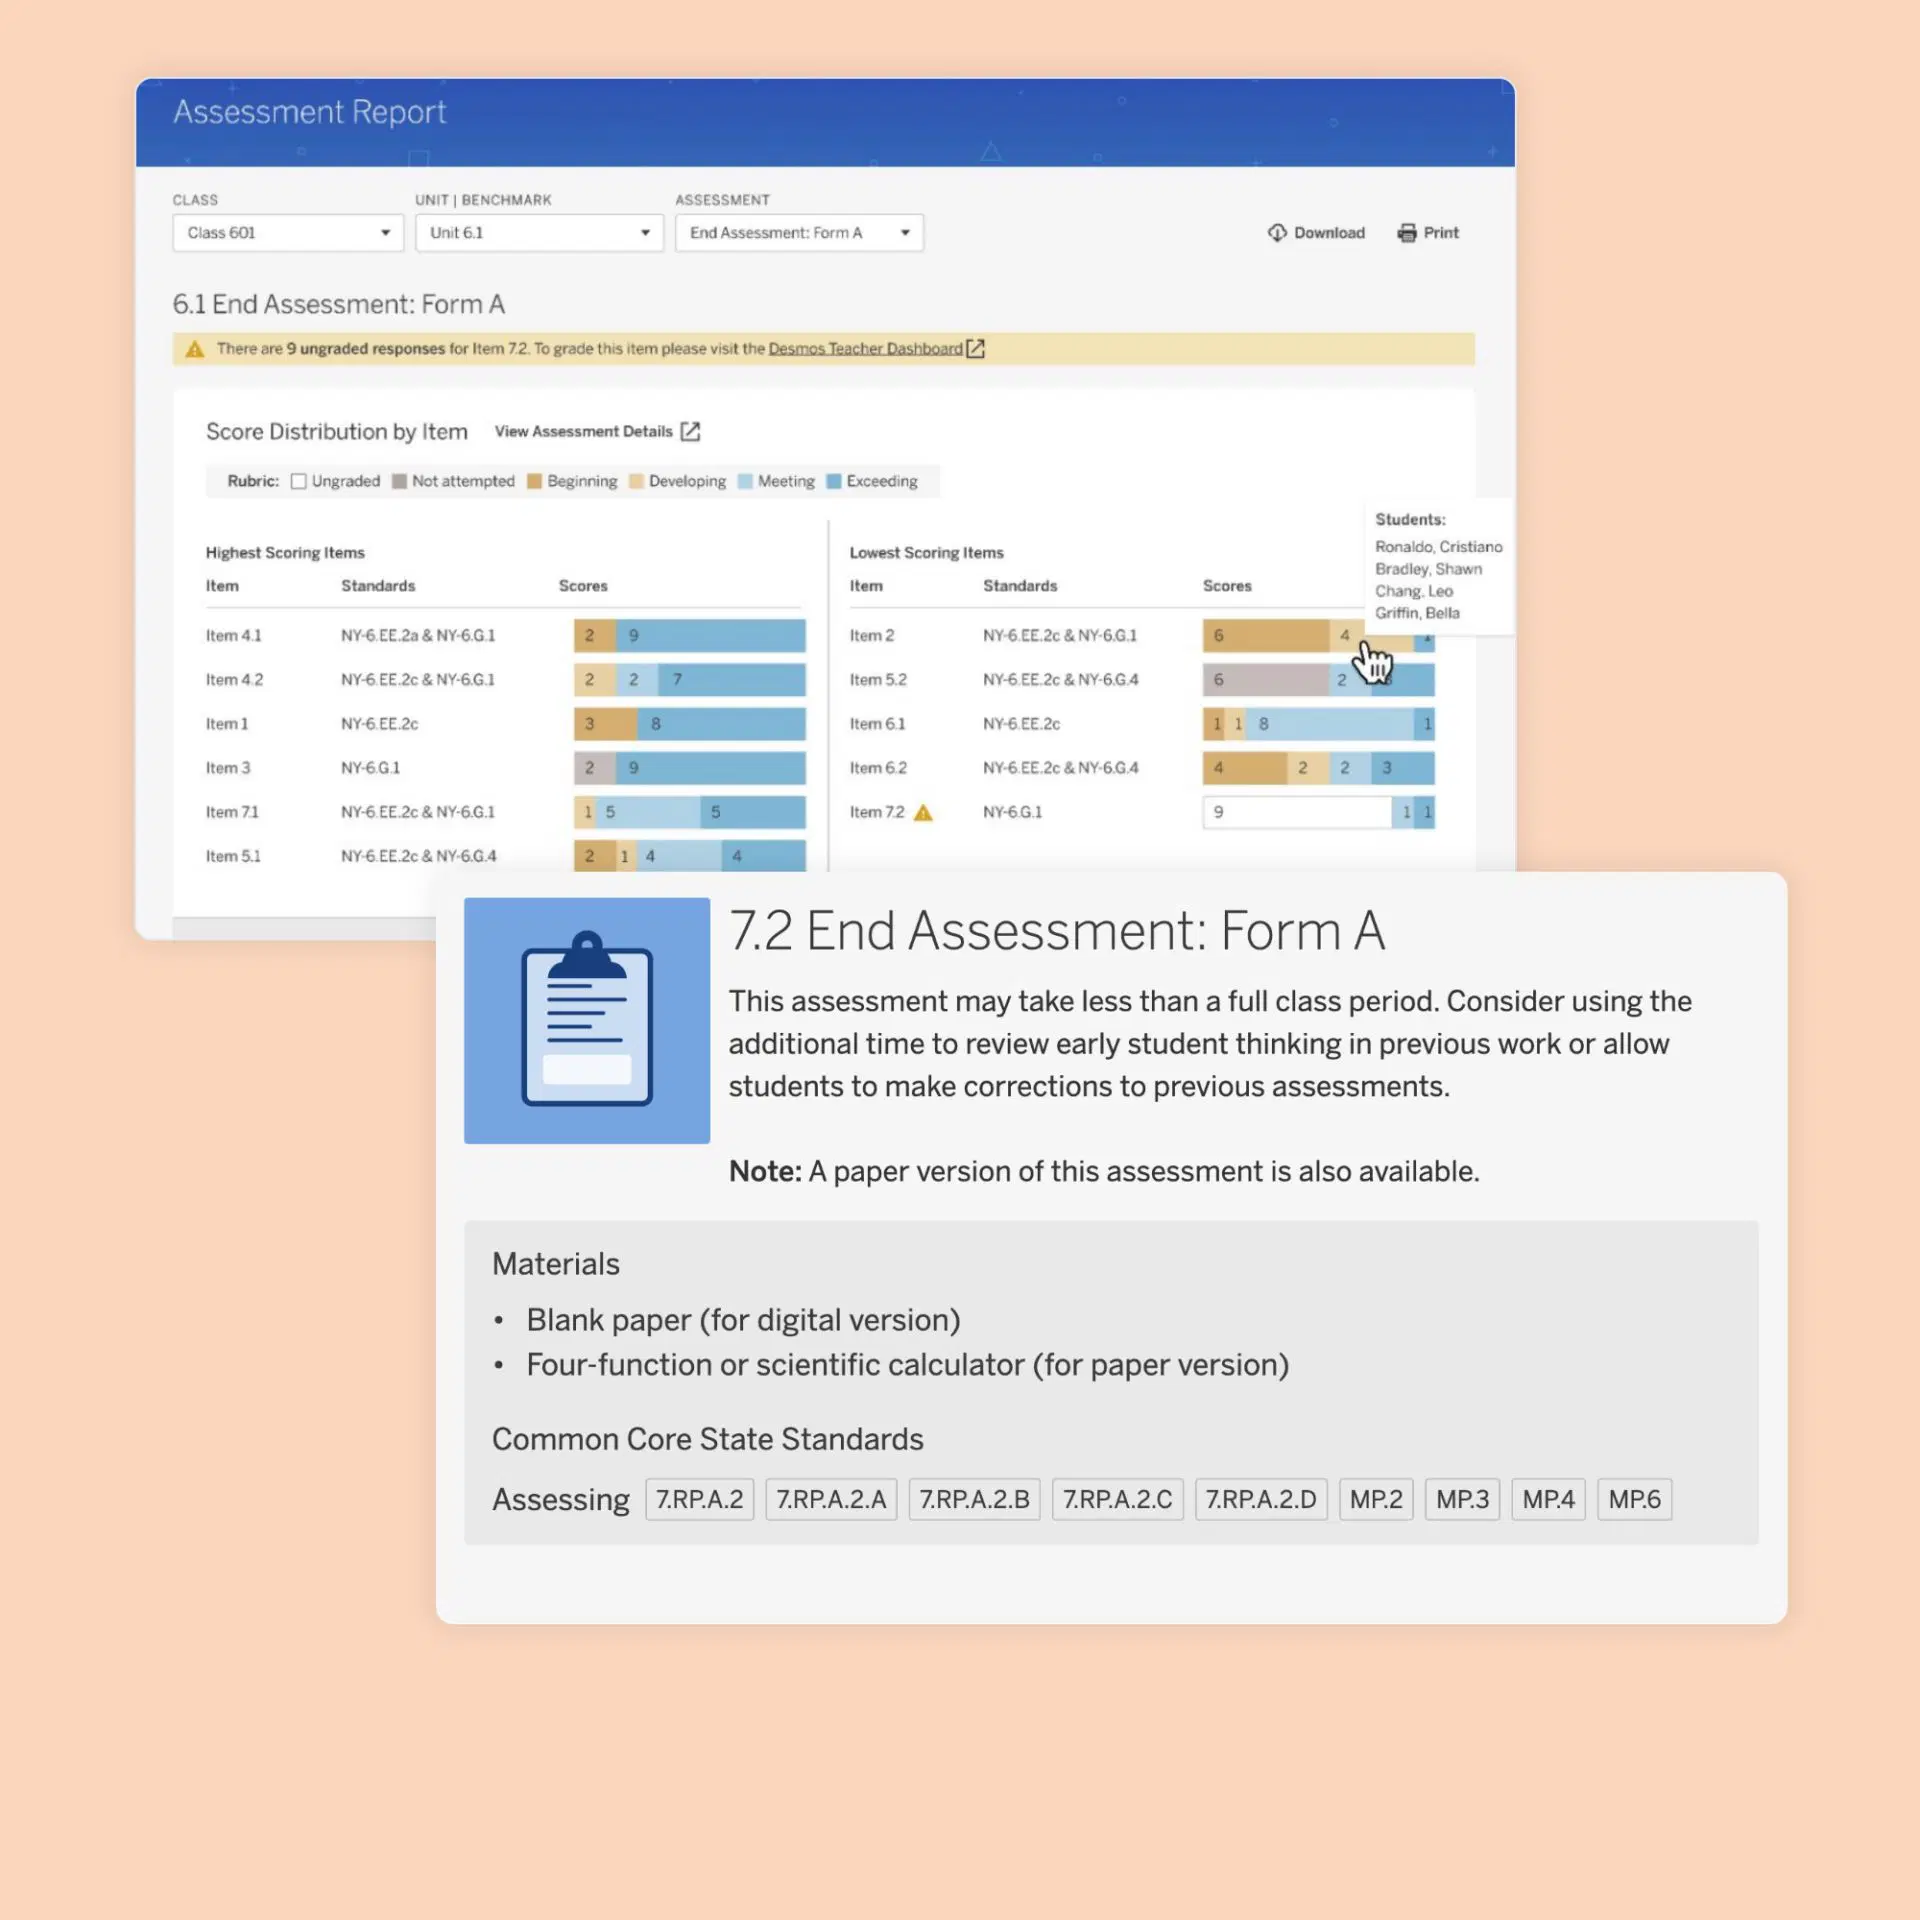The height and width of the screenshot is (1920, 1920).
Task: Click View Assessment Details
Action: coord(583,431)
